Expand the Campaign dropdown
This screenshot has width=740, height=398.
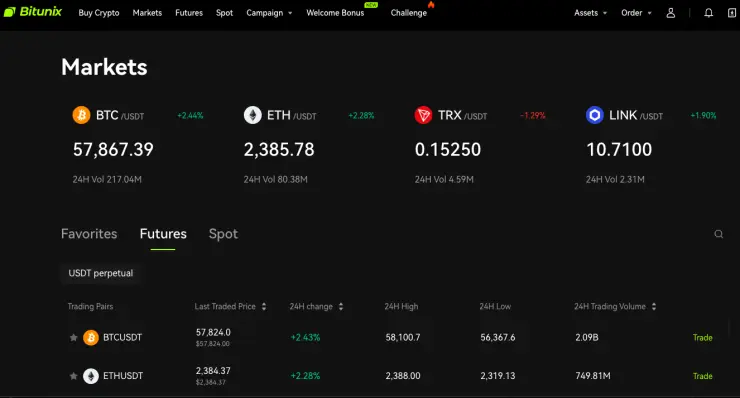269,13
